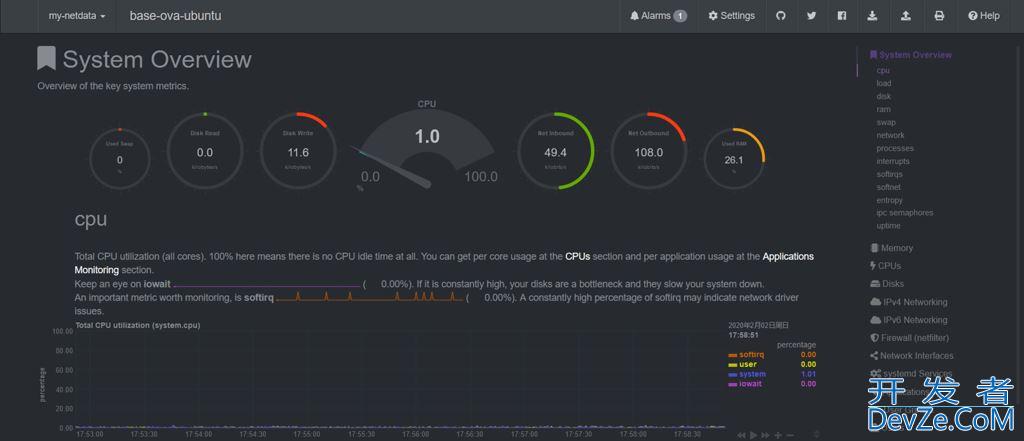Click the Used RAM gauge

(734, 157)
